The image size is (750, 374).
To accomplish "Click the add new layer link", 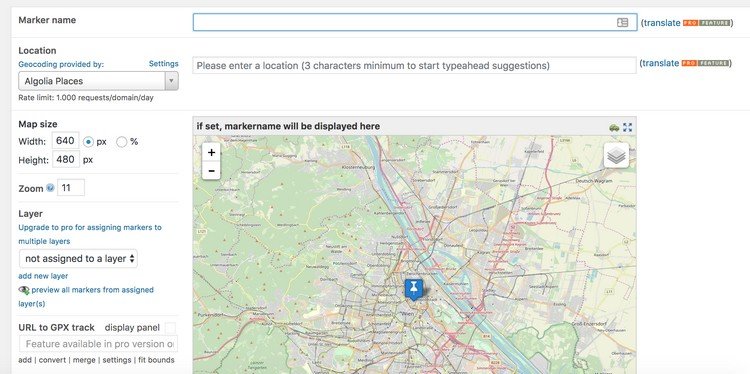I will click(43, 276).
